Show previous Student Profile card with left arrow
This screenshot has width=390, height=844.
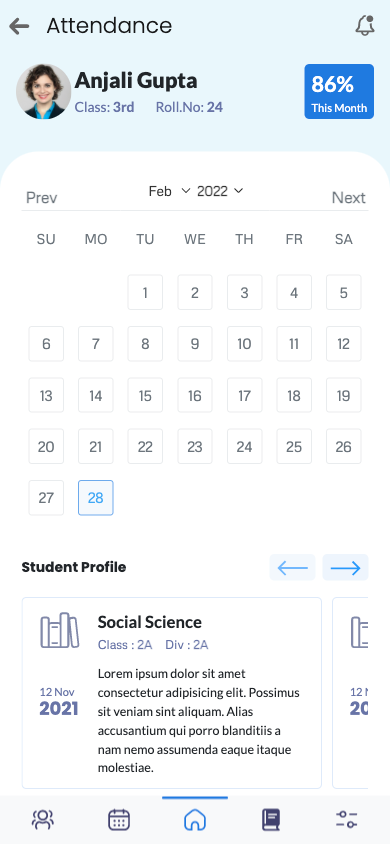293,567
